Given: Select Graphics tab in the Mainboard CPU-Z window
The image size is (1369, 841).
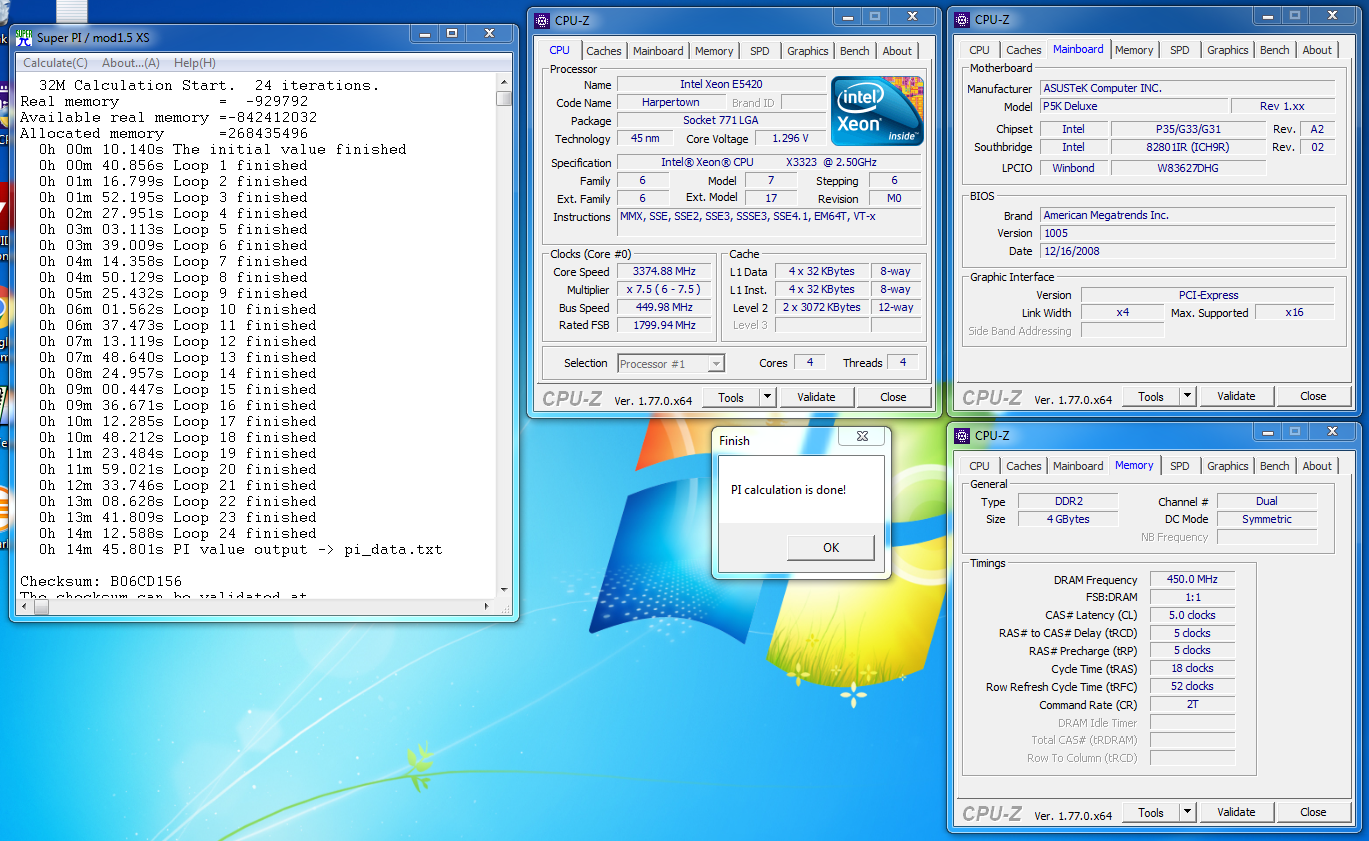Looking at the screenshot, I should [1228, 50].
